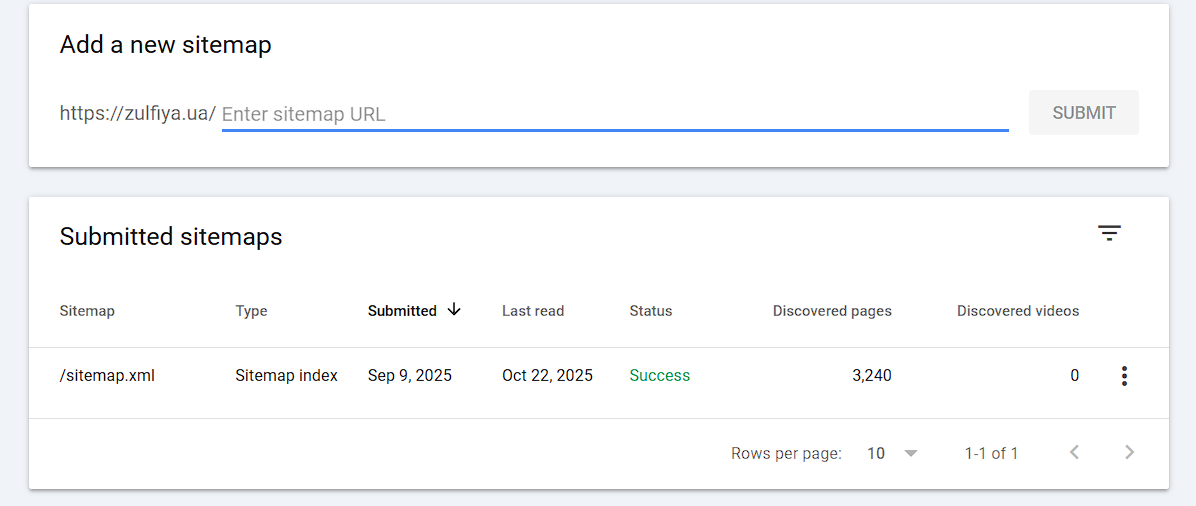Expand the rows per page dropdown

point(910,454)
